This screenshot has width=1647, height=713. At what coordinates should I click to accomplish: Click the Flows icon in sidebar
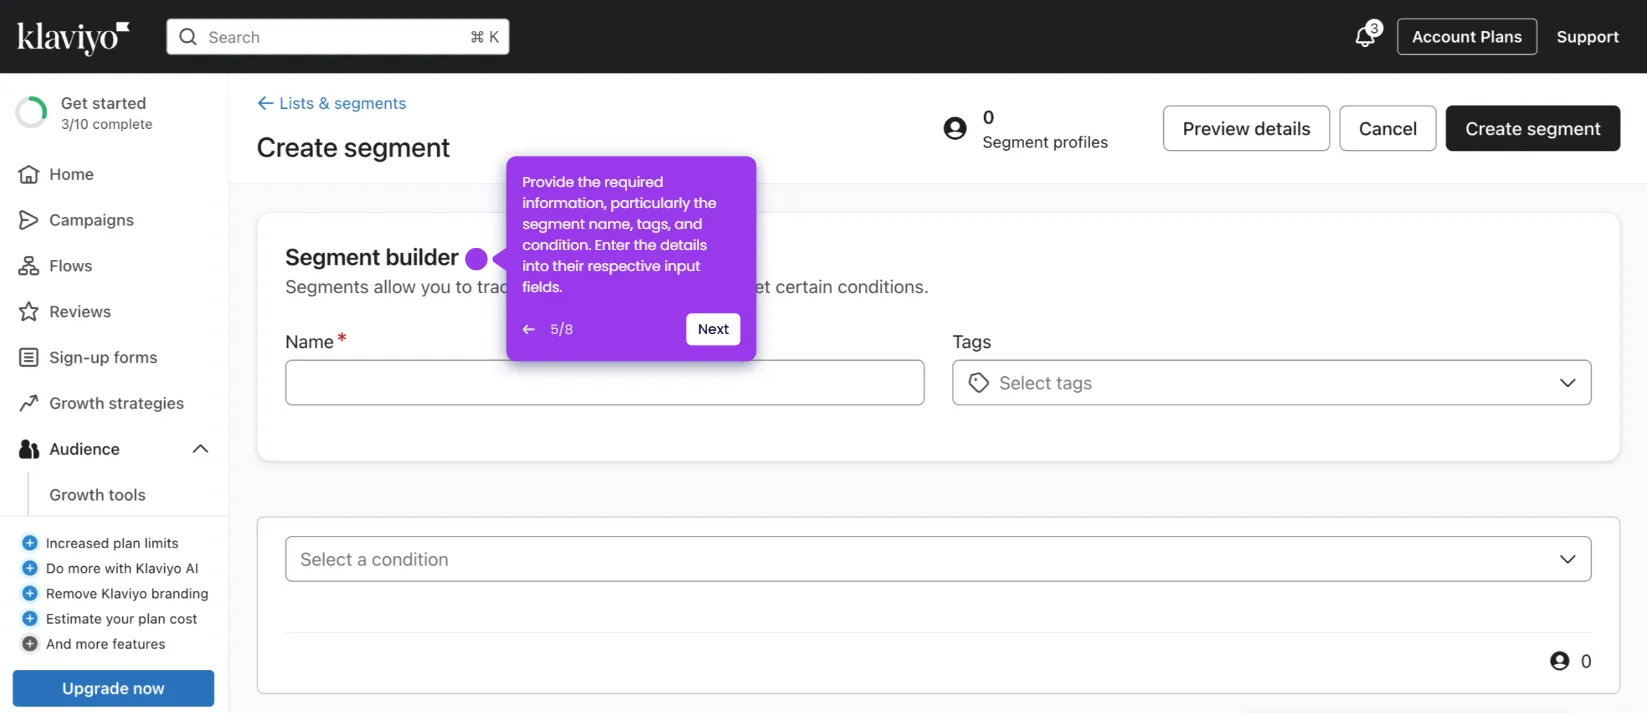[29, 266]
